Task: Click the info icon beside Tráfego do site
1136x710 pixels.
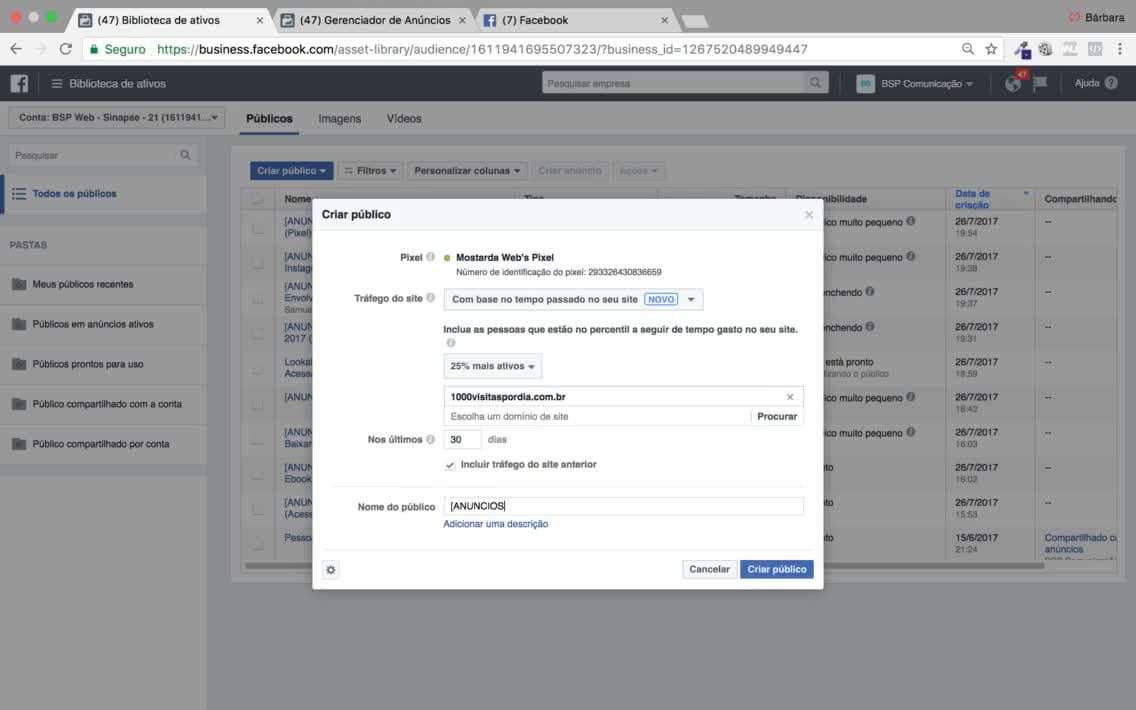Action: click(430, 298)
